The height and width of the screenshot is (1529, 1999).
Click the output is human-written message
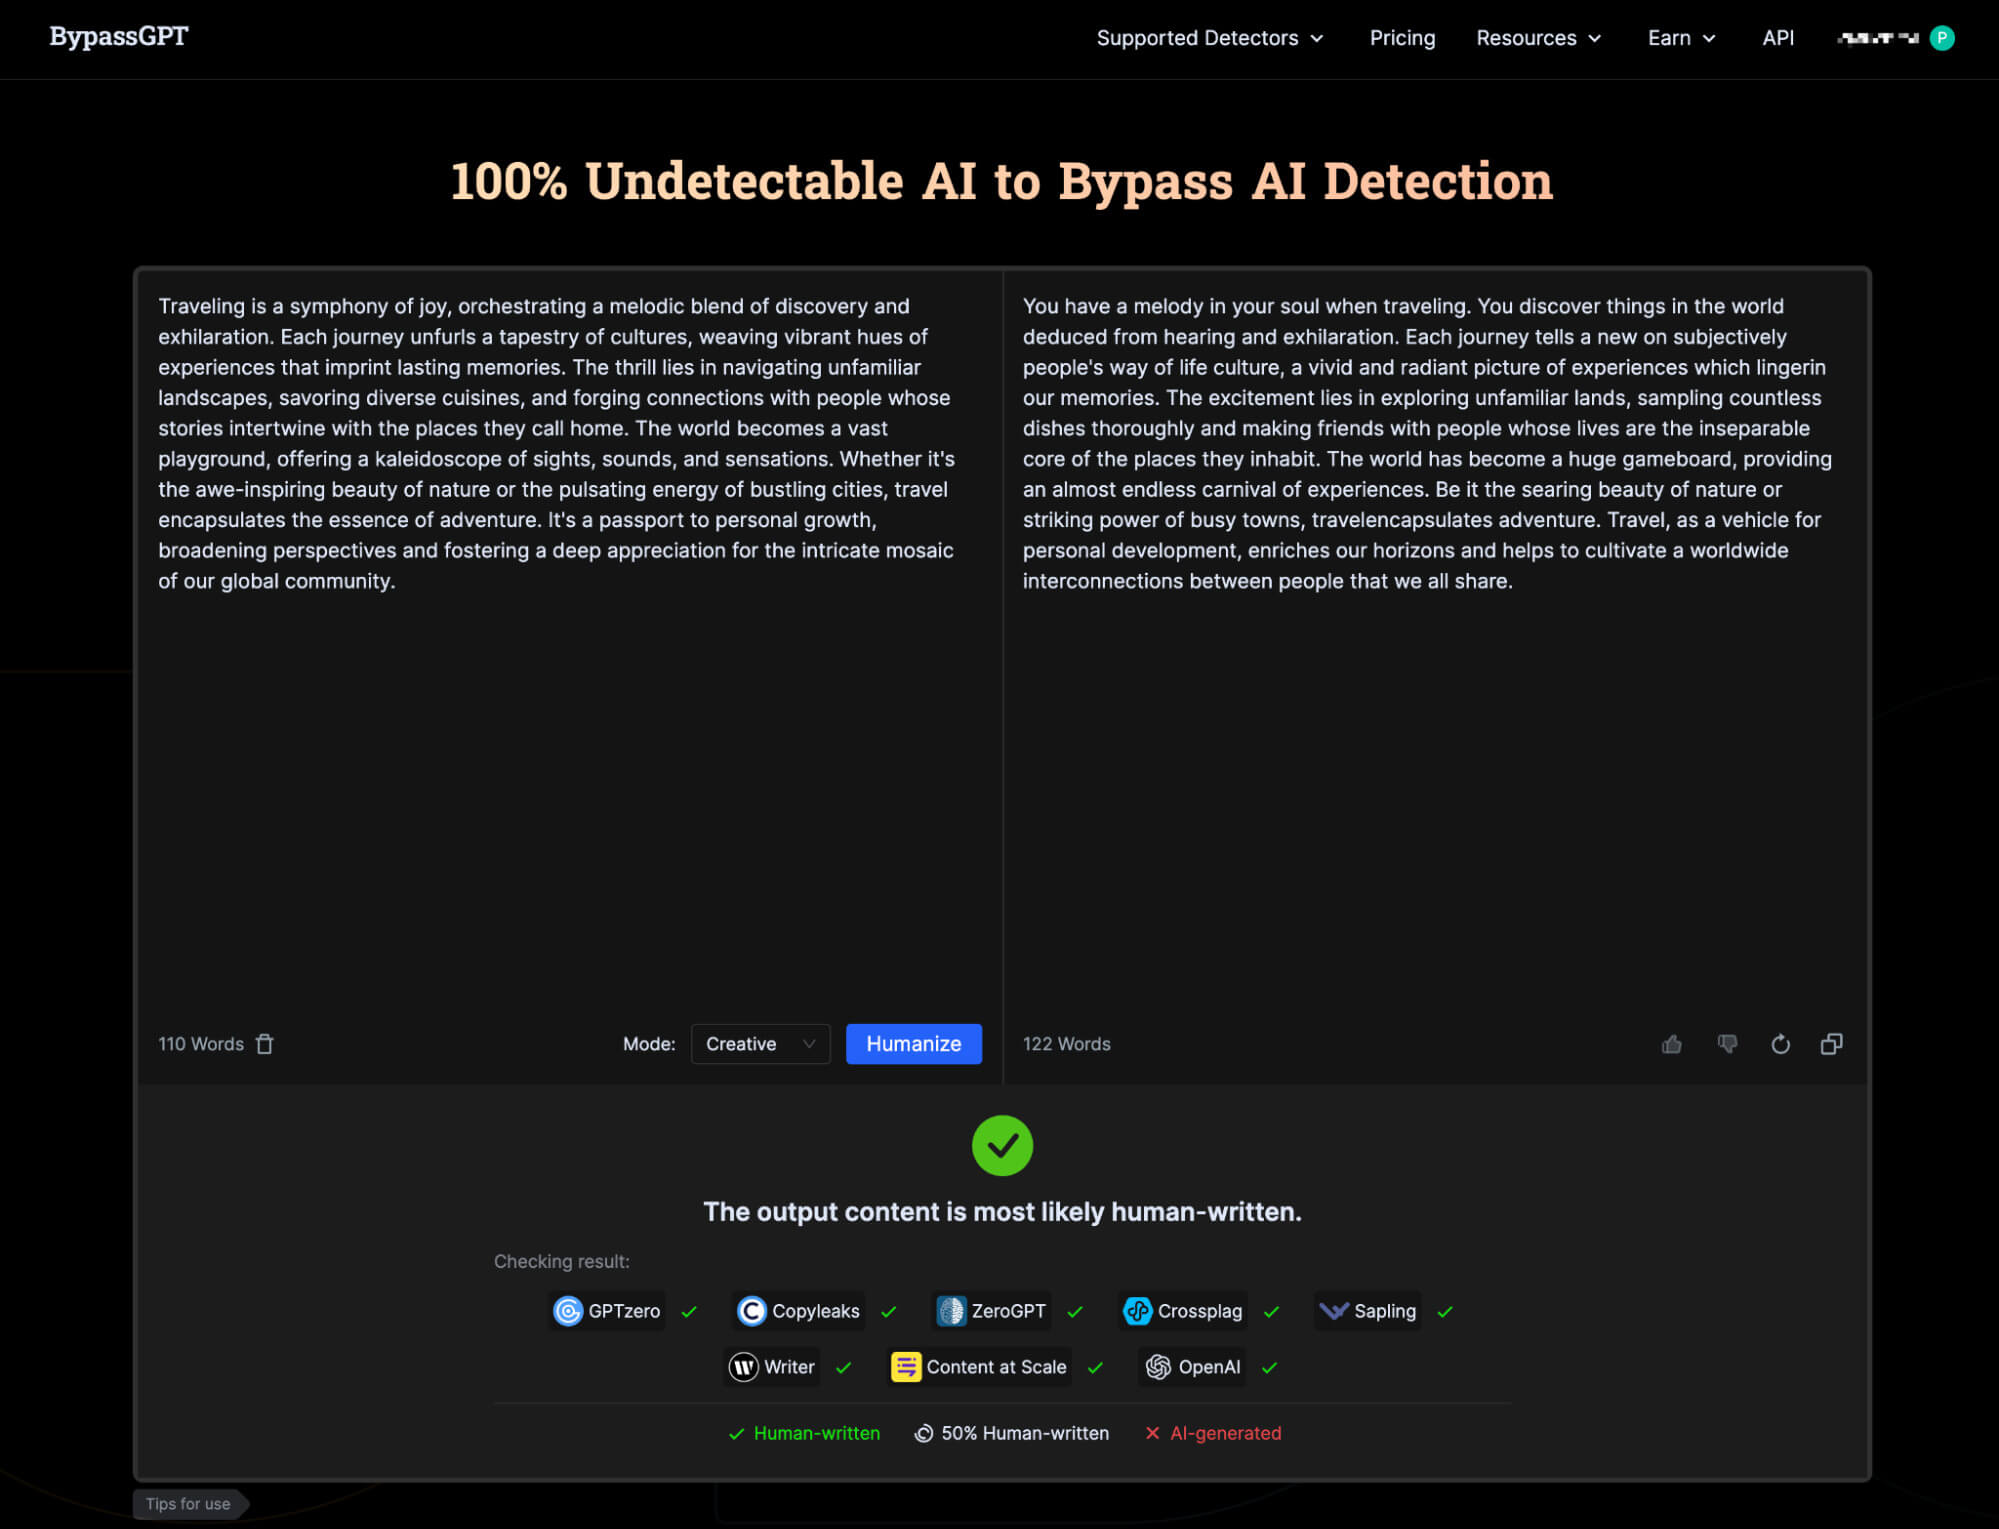coord(1002,1212)
